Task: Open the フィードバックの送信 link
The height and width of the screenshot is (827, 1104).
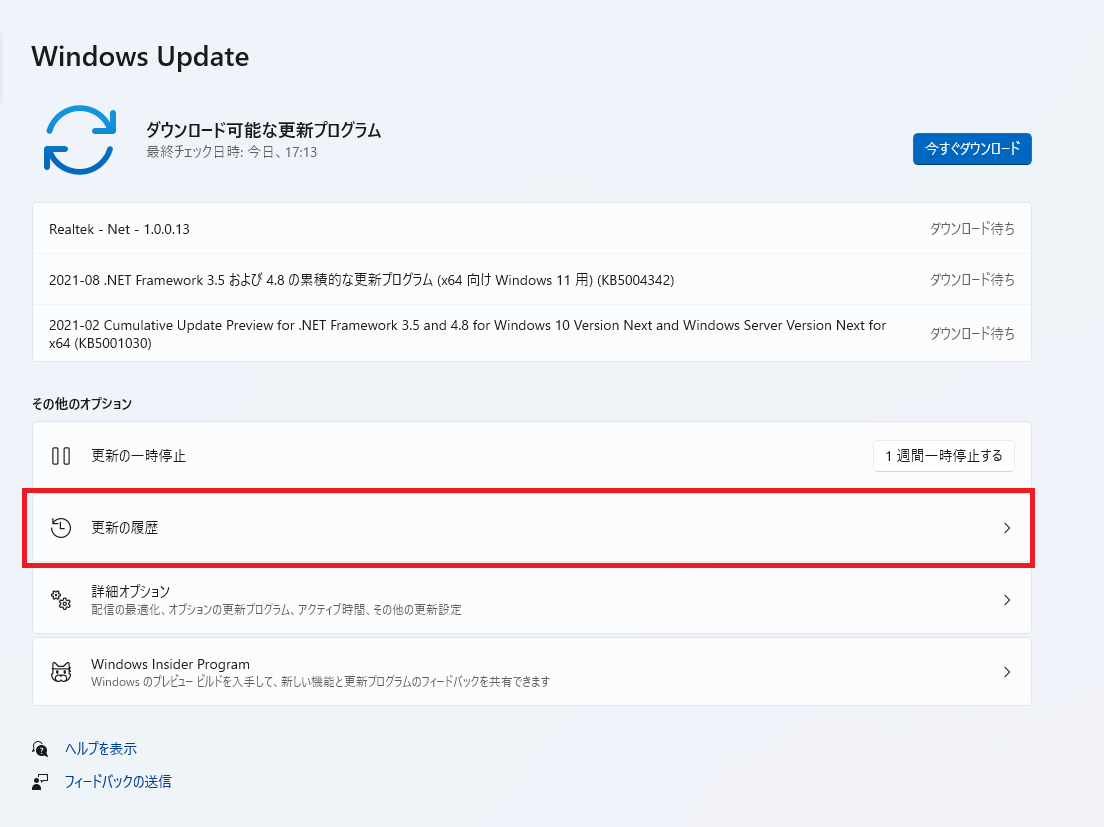Action: coord(118,782)
